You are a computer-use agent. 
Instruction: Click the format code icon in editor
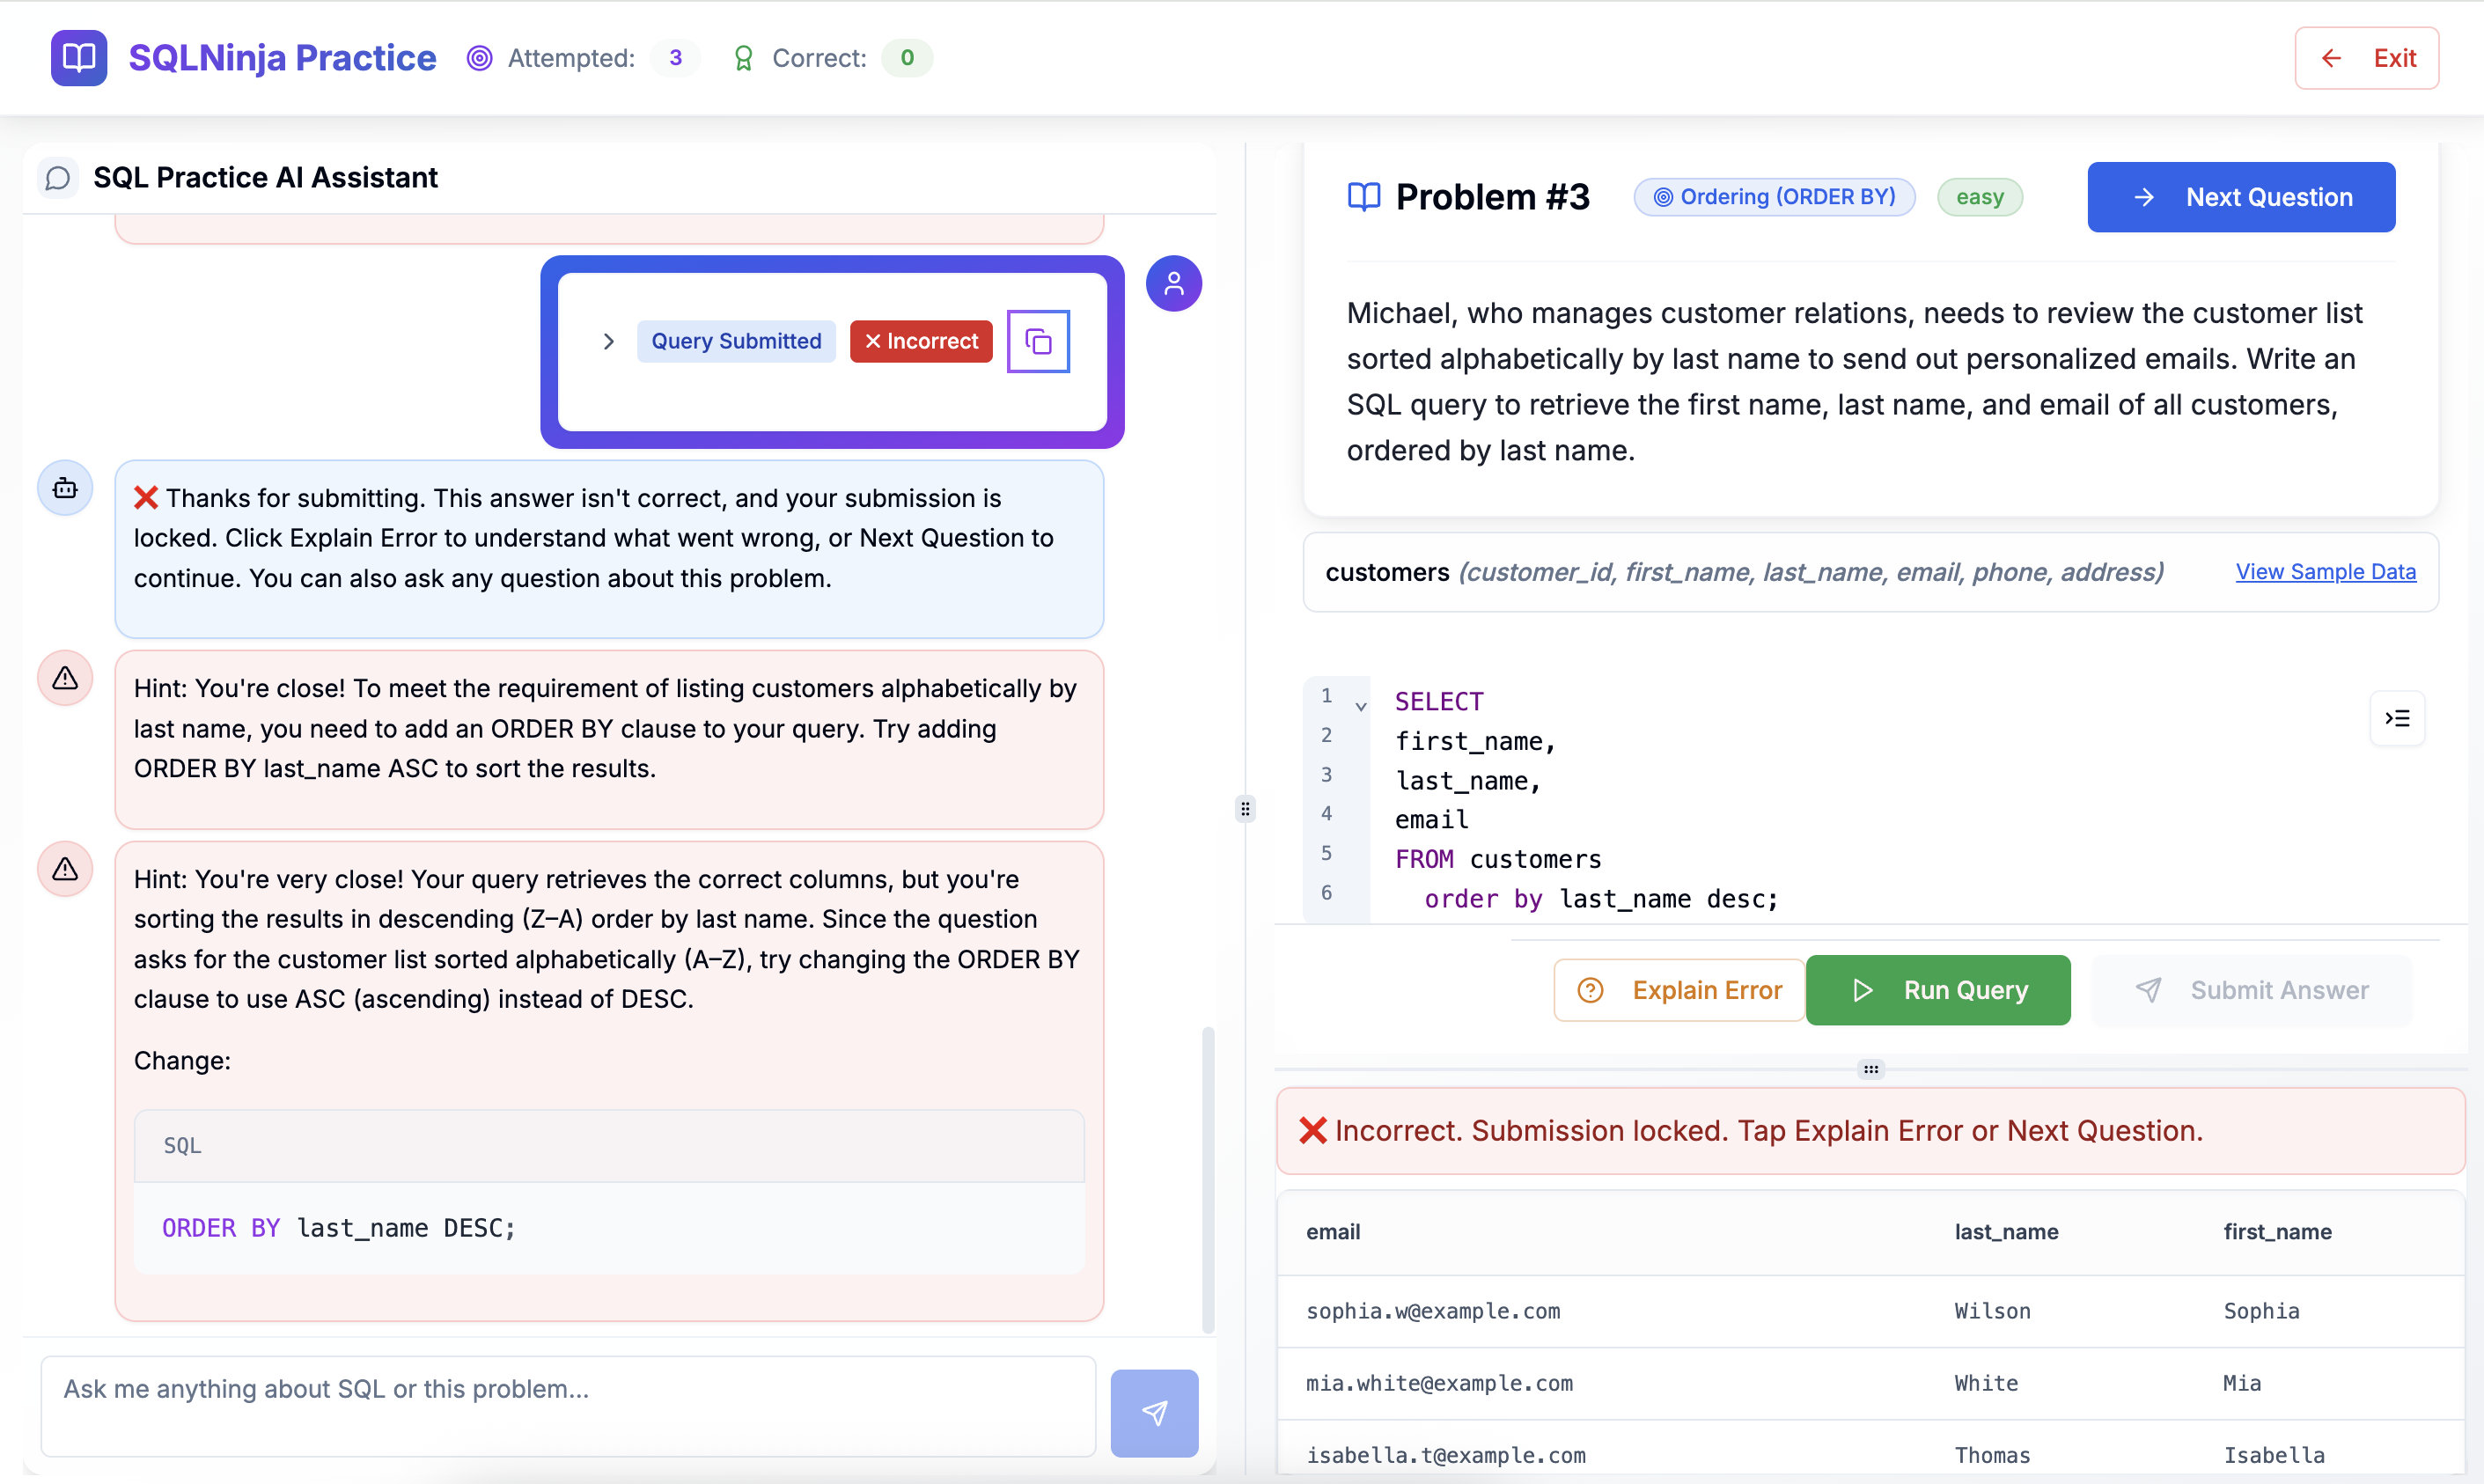[x=2397, y=718]
